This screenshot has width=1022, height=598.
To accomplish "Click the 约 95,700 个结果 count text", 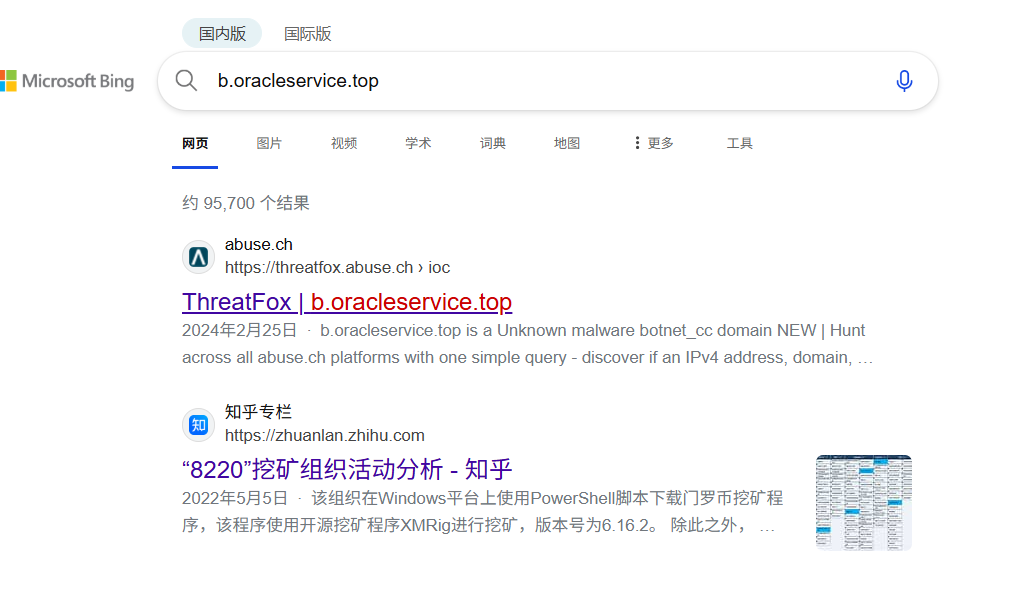I will pos(246,203).
